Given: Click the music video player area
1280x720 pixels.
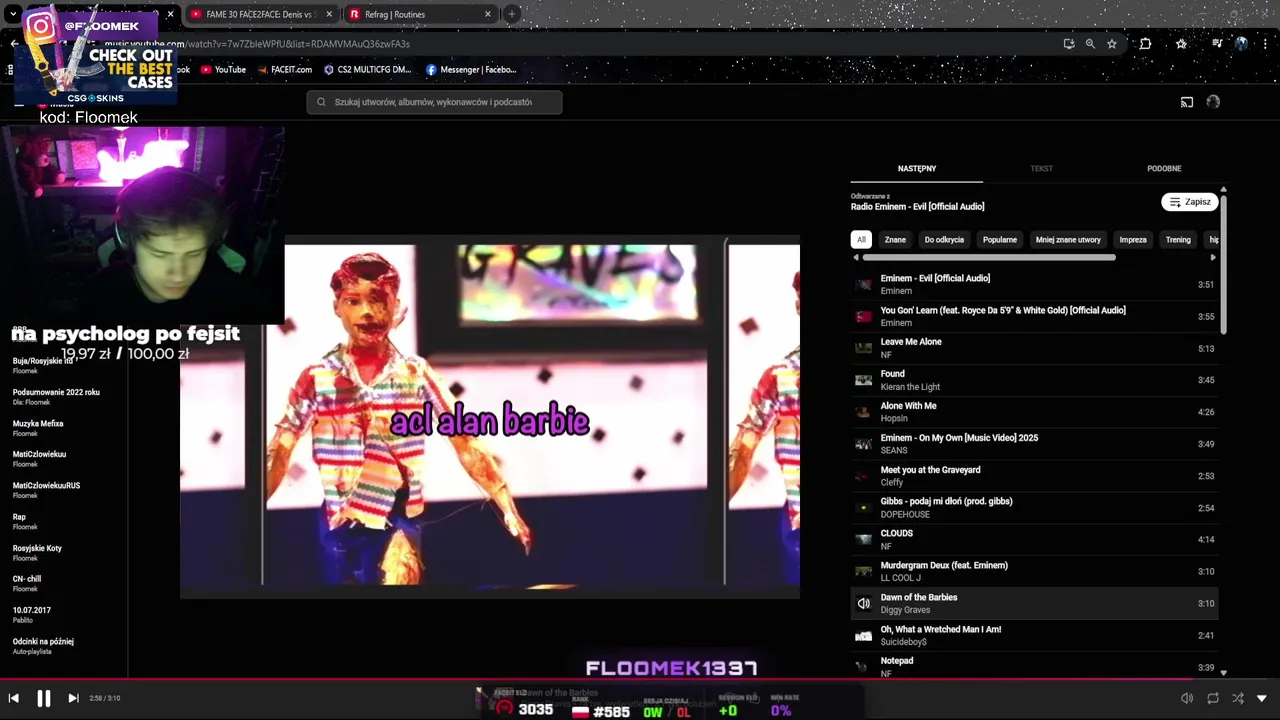Looking at the screenshot, I should tap(490, 418).
